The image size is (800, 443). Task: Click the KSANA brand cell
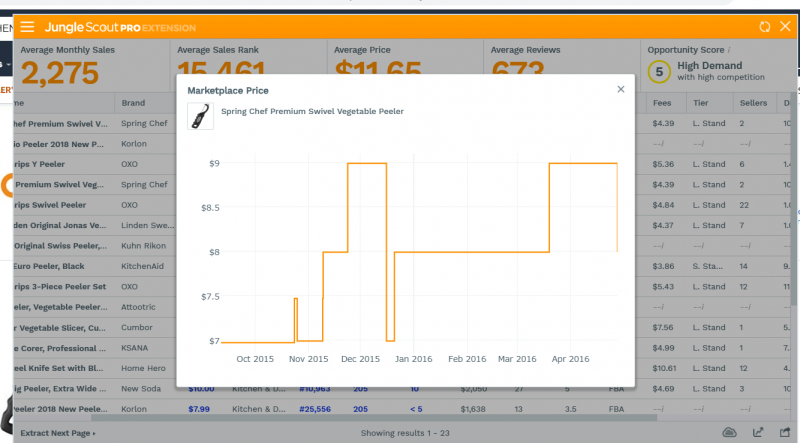tap(134, 348)
